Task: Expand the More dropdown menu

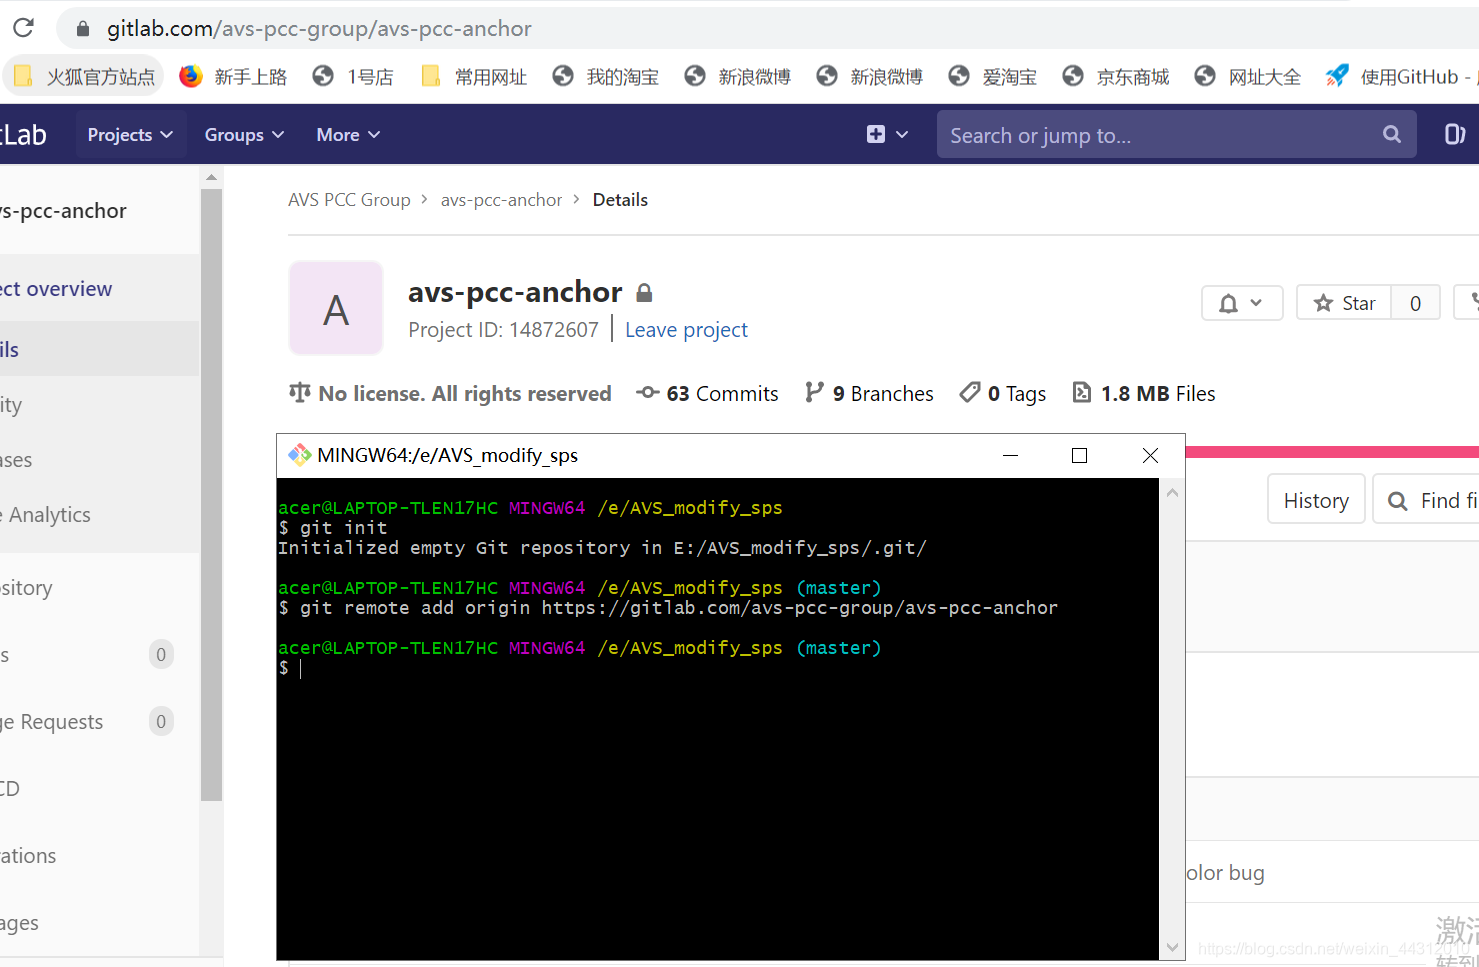Action: pos(348,135)
